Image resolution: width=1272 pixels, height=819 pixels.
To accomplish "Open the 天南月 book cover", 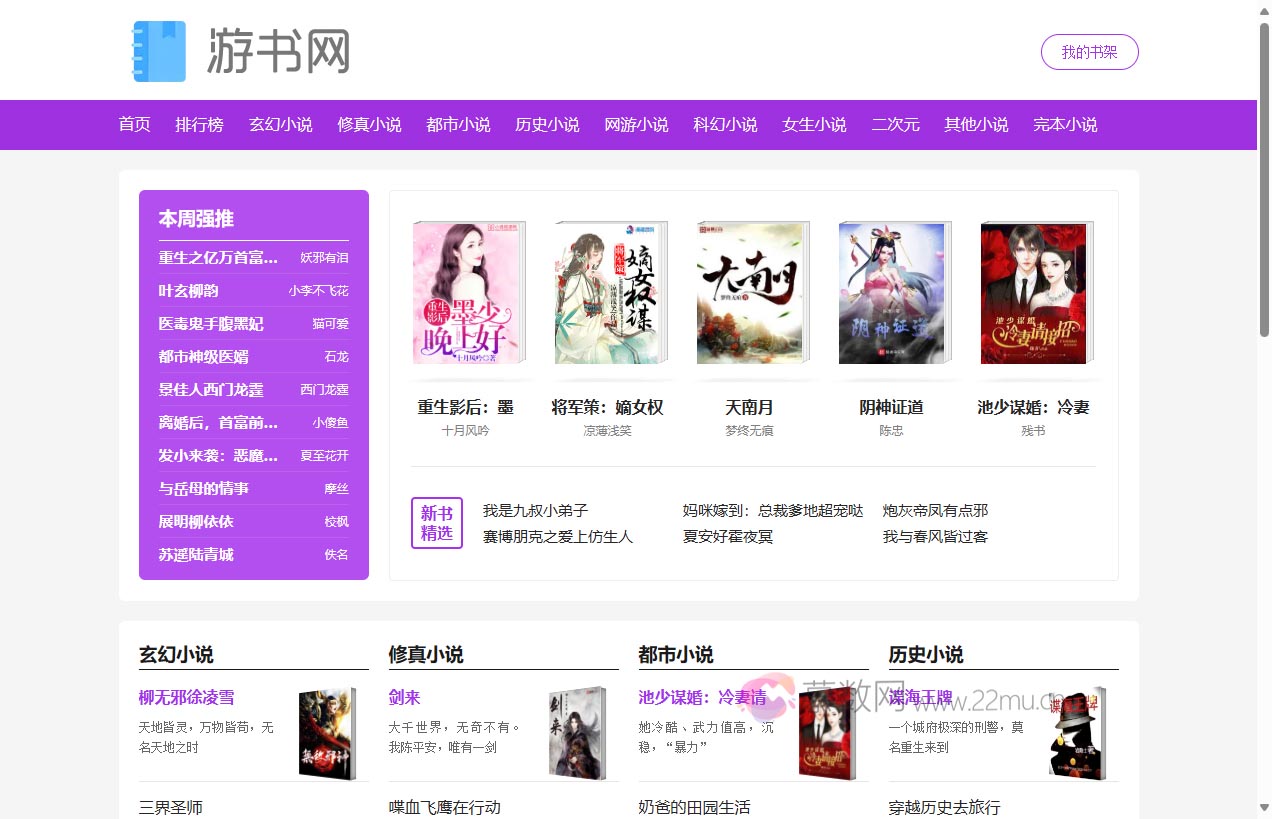I will coord(753,292).
